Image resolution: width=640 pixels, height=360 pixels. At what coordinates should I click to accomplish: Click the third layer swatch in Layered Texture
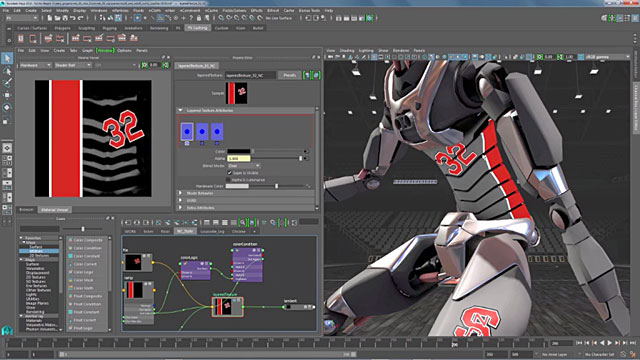[x=217, y=132]
